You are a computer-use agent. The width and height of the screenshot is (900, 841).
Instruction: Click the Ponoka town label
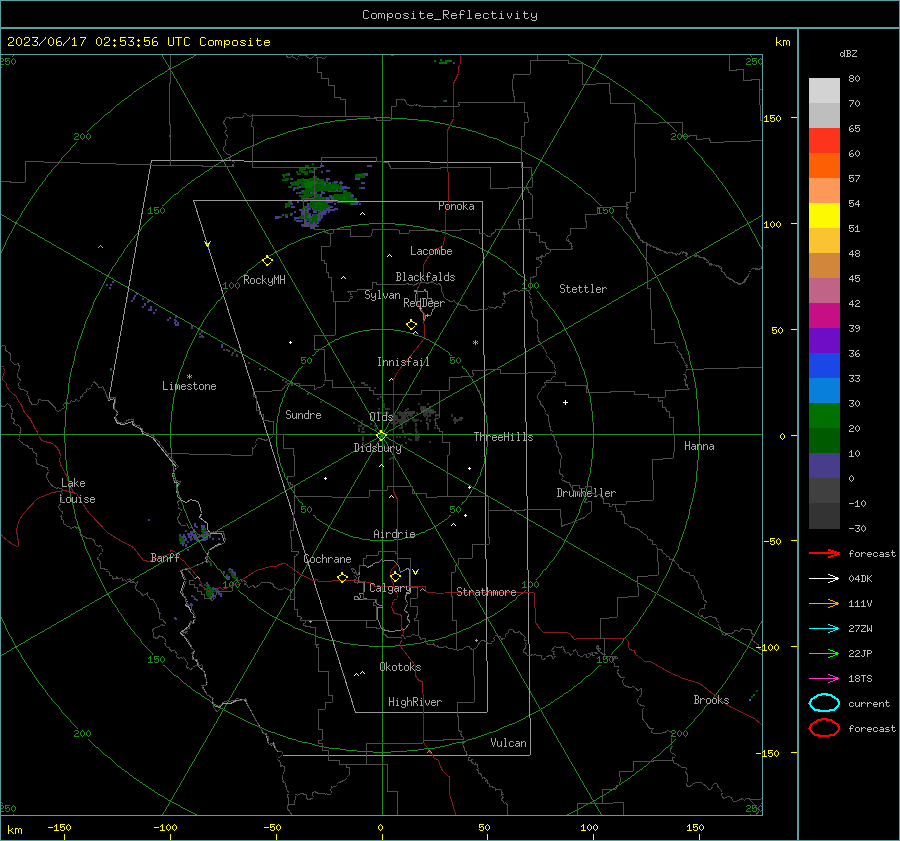tap(456, 206)
